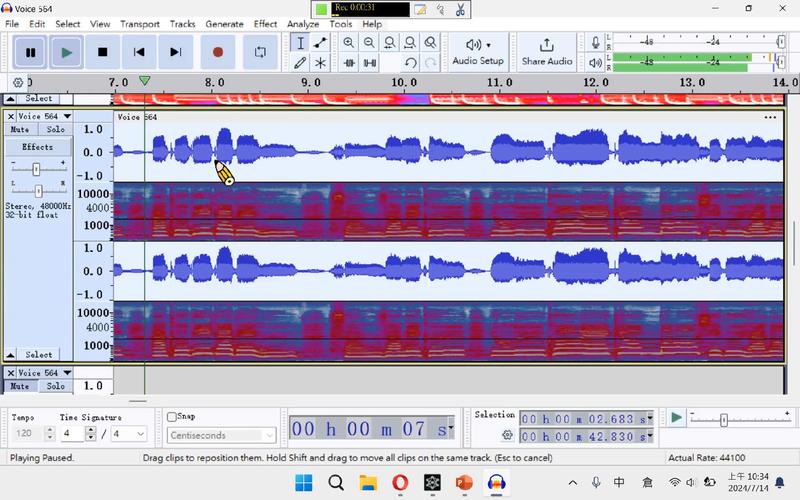The image size is (800, 500).
Task: Open Windows Start menu
Action: tap(304, 482)
